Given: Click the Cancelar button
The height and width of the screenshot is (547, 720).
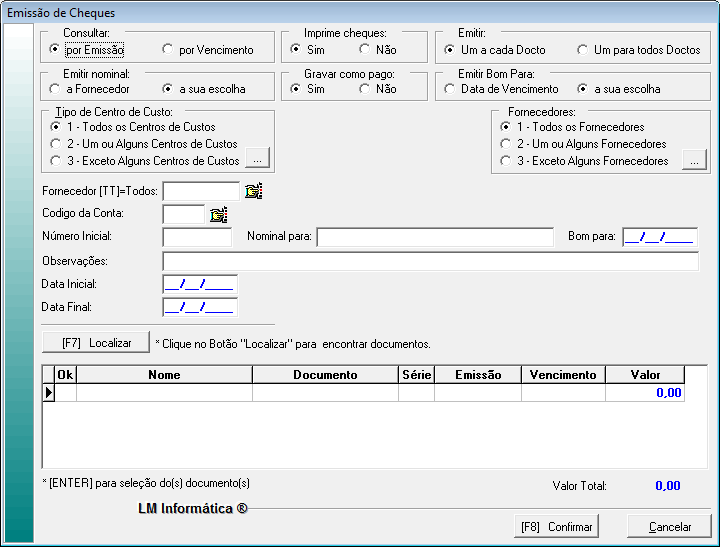Looking at the screenshot, I should point(669,527).
